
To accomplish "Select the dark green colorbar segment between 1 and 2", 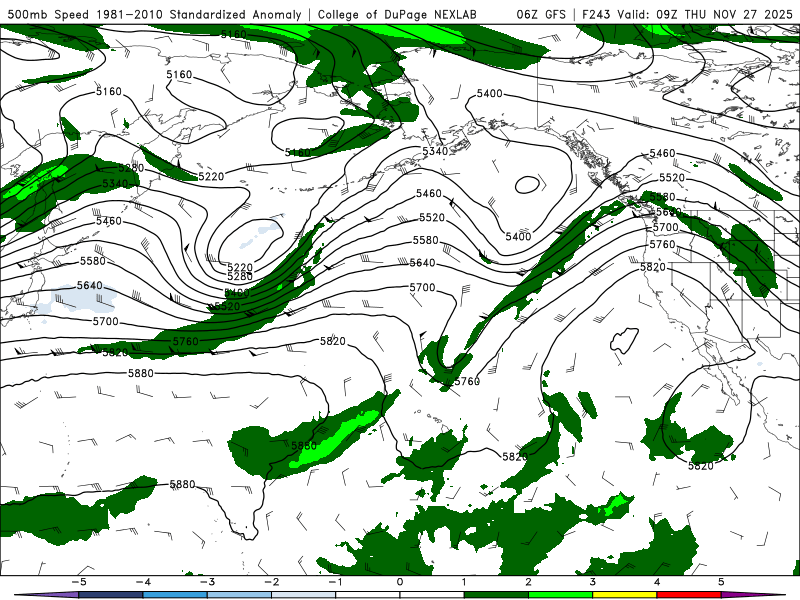I will pos(496,595).
